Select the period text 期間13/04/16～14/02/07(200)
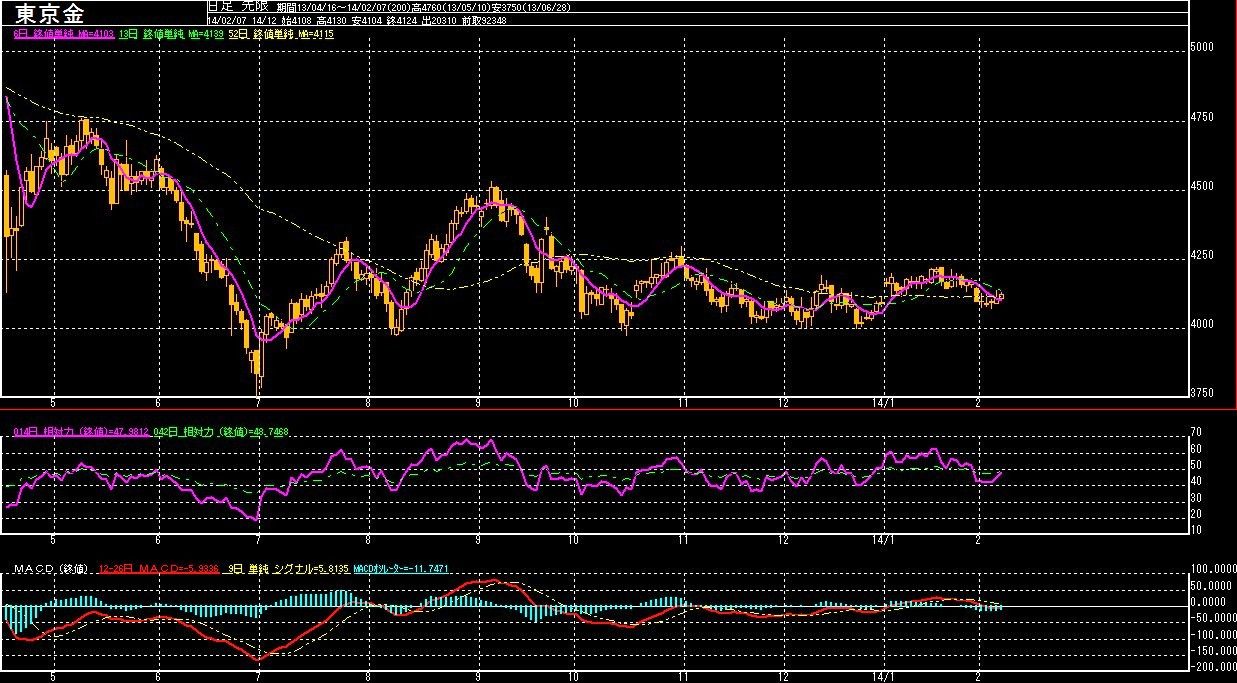This screenshot has height=683, width=1237. [x=343, y=8]
